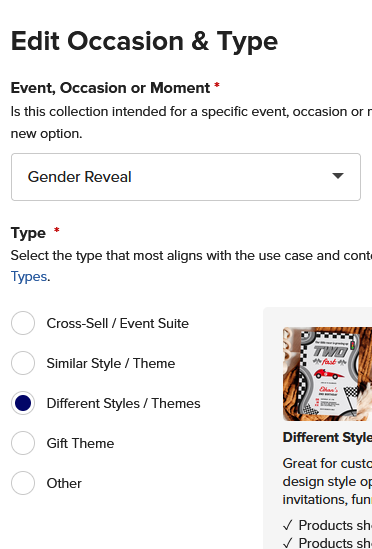Select Cross-Sell / Event Suite radio button

[23, 323]
